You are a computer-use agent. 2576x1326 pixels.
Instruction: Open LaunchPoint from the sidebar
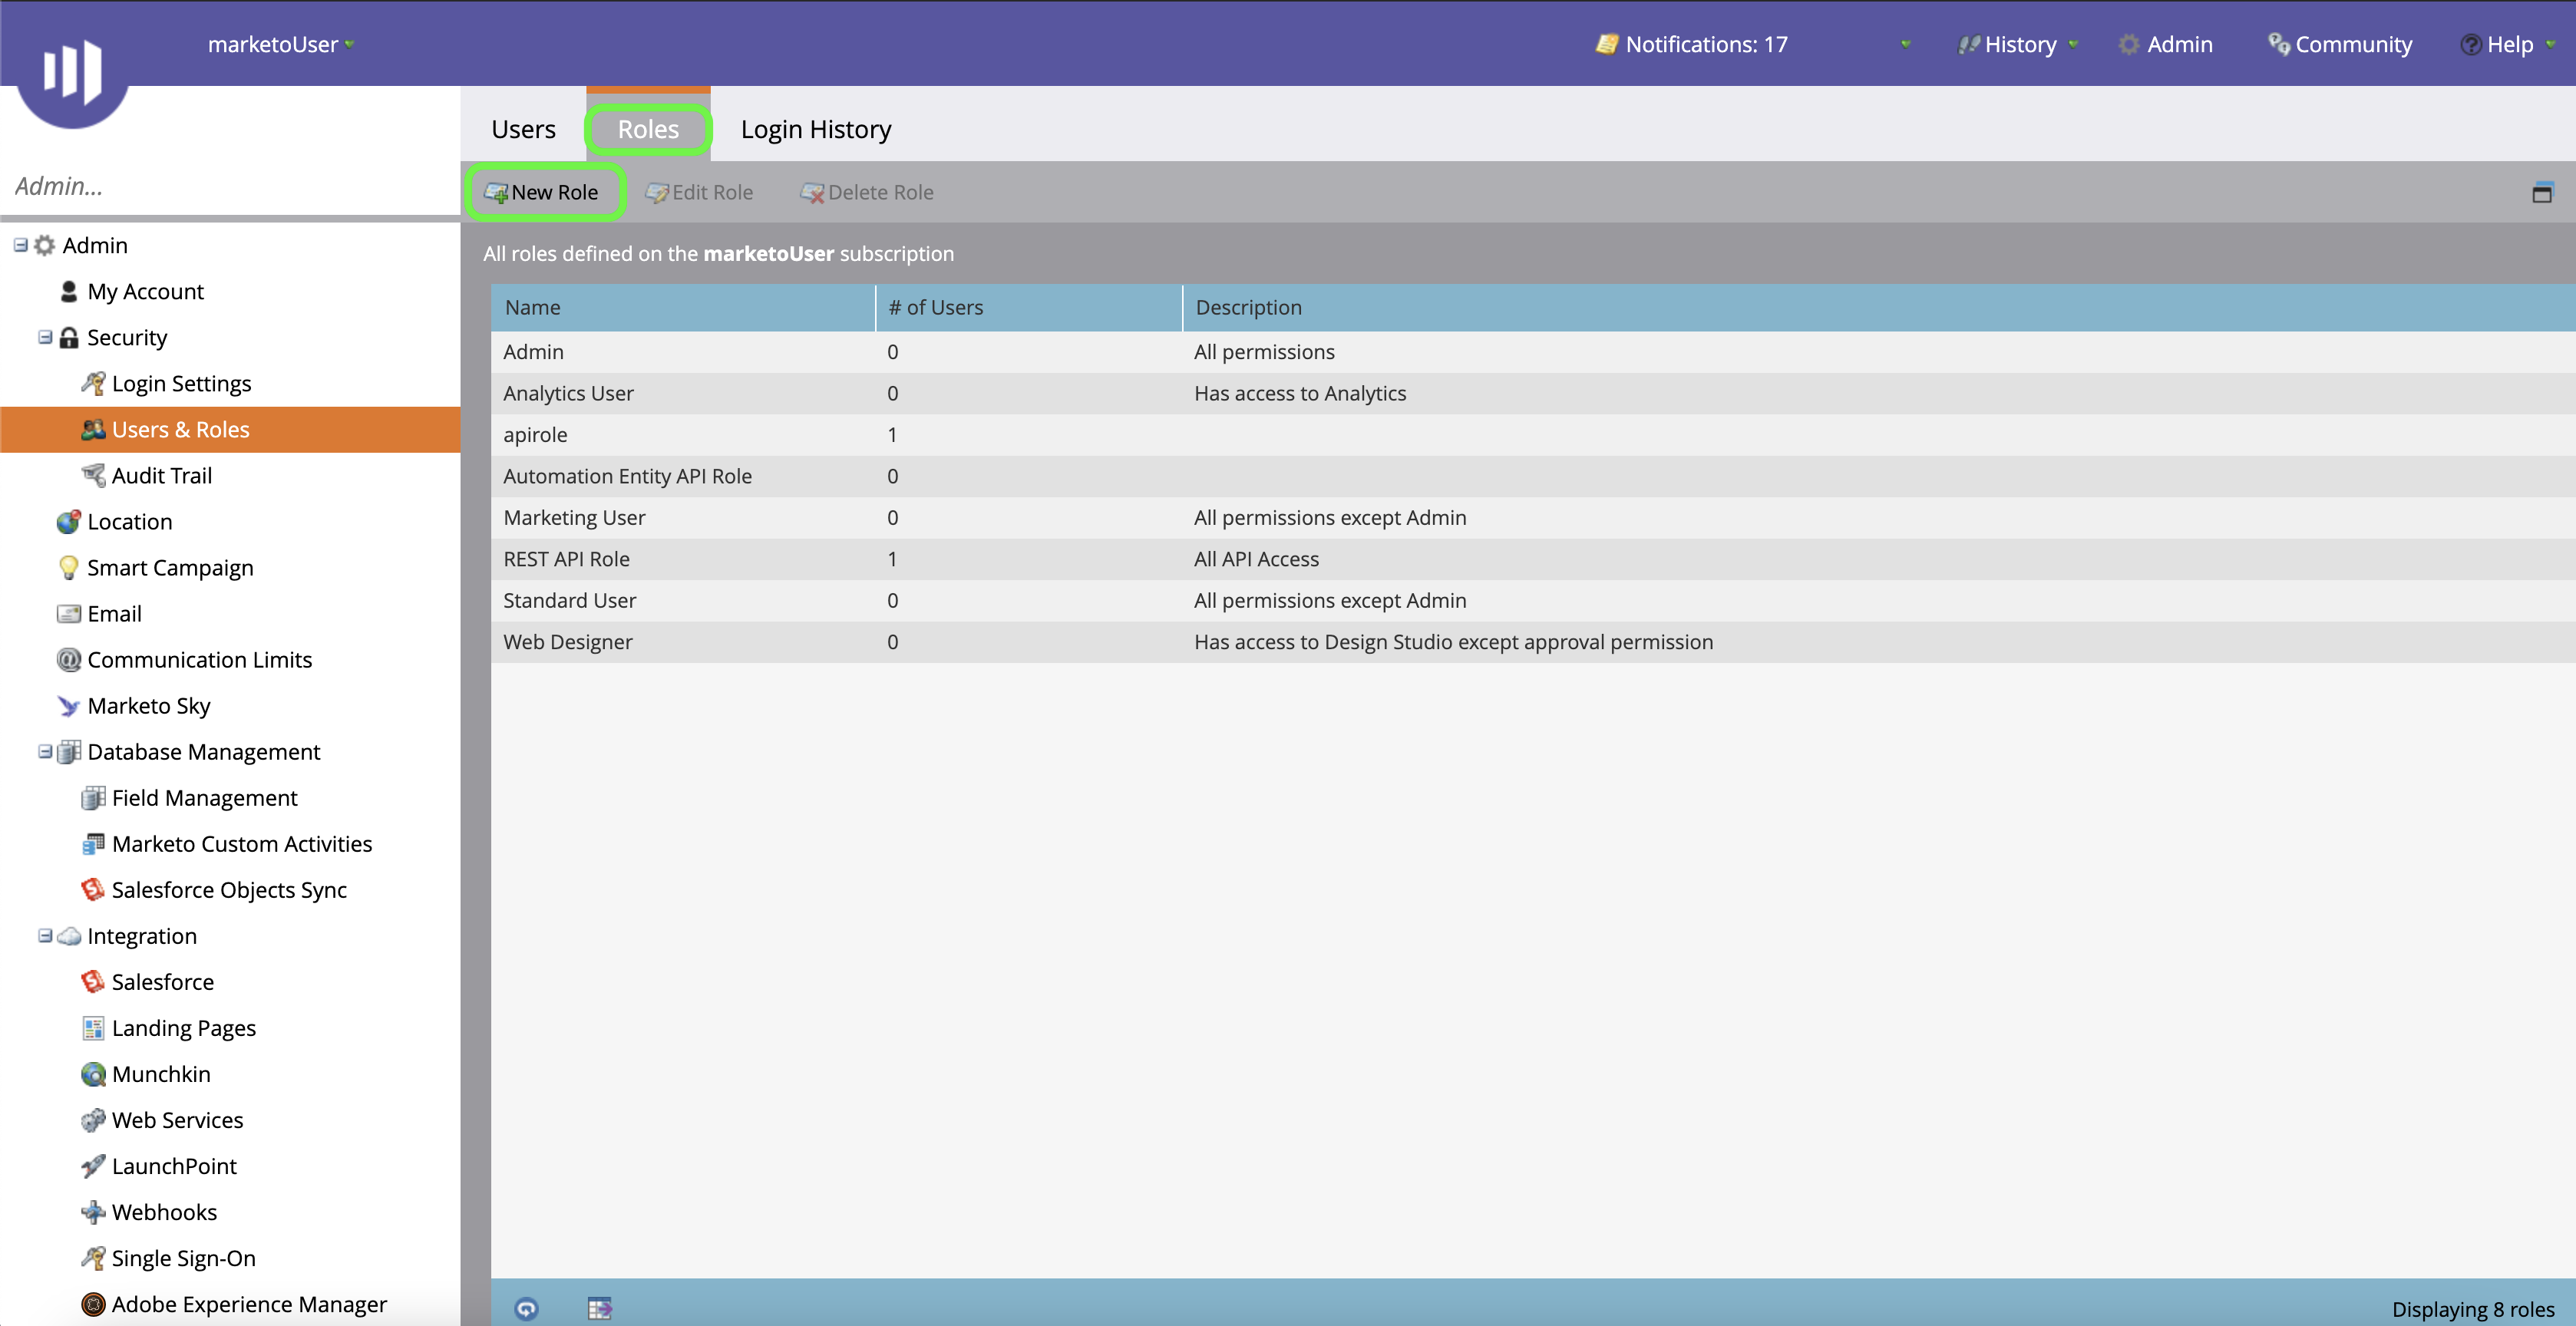click(174, 1166)
